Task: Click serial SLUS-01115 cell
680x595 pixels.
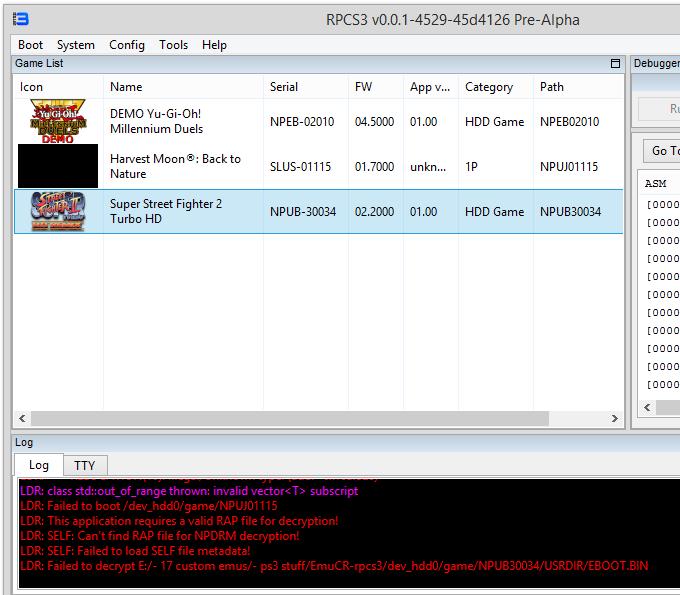Action: 300,167
